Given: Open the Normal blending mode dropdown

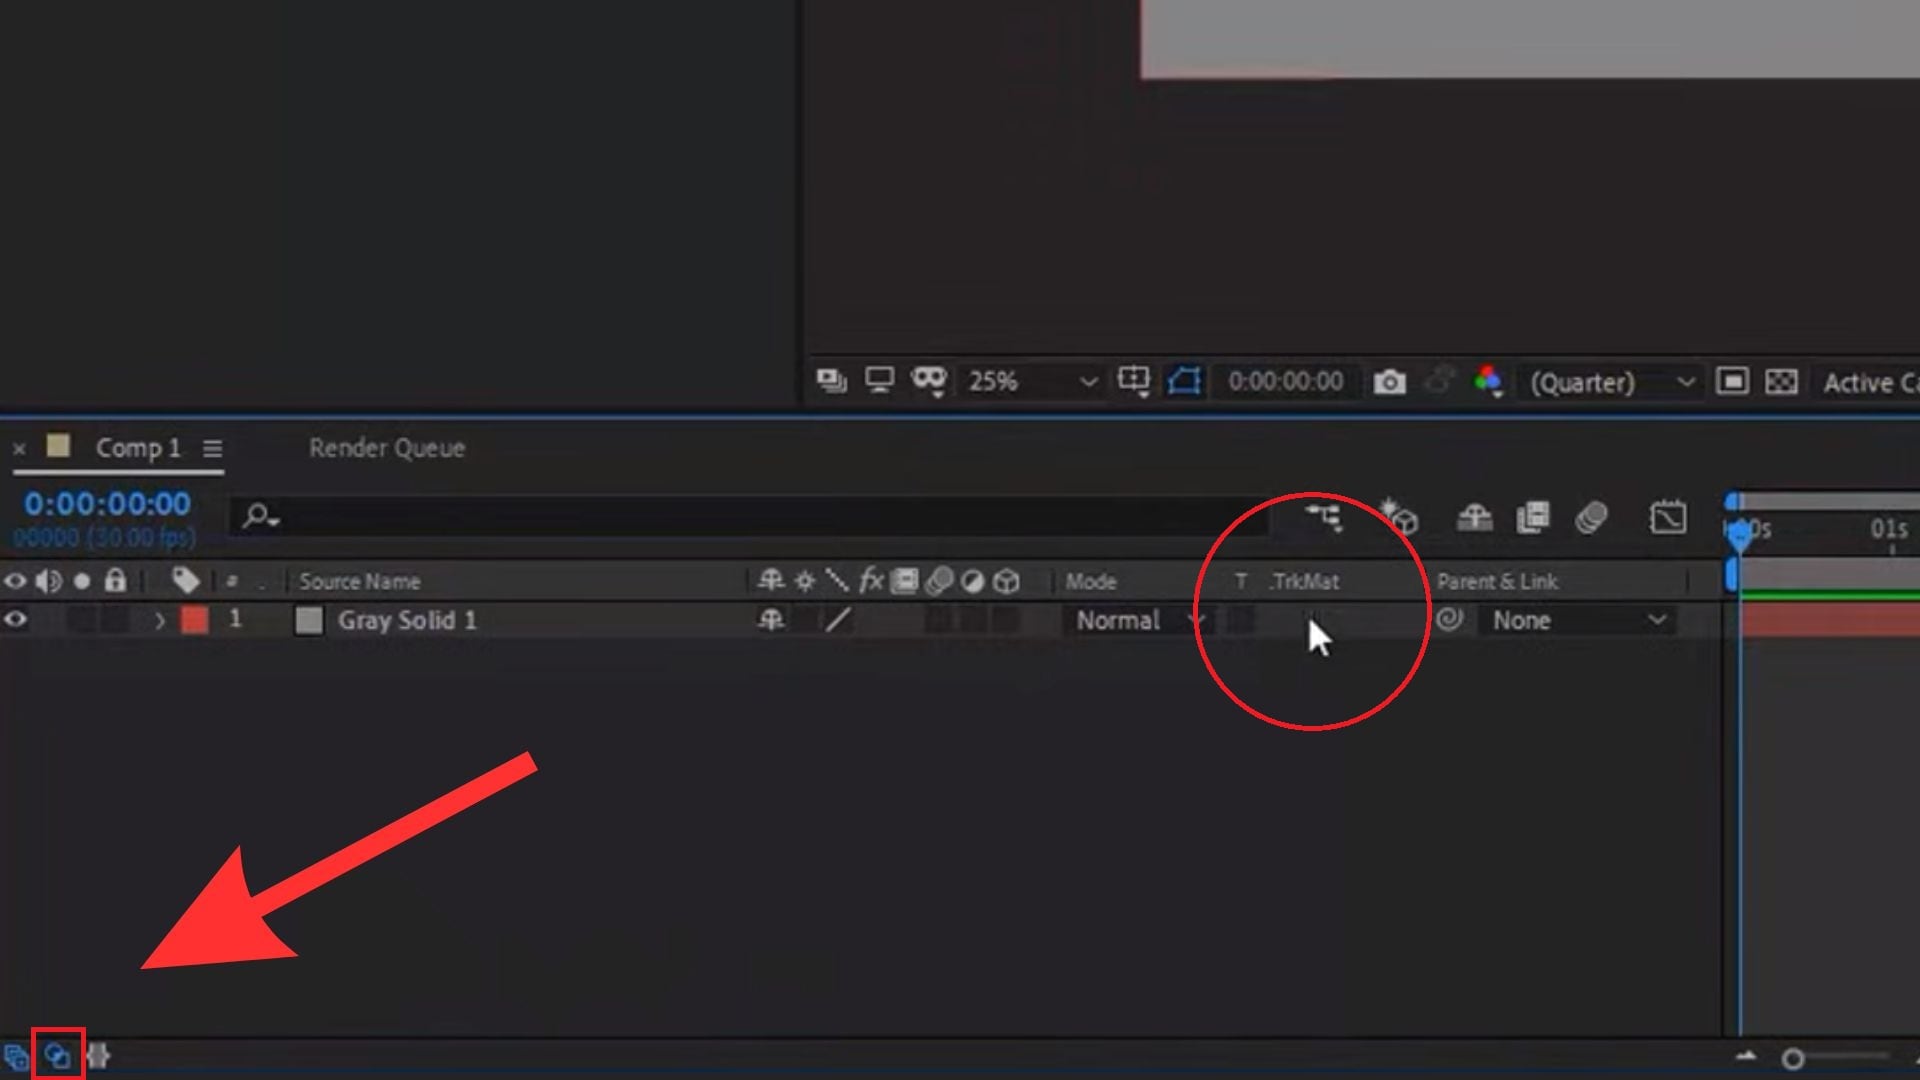Looking at the screenshot, I should [x=1138, y=621].
